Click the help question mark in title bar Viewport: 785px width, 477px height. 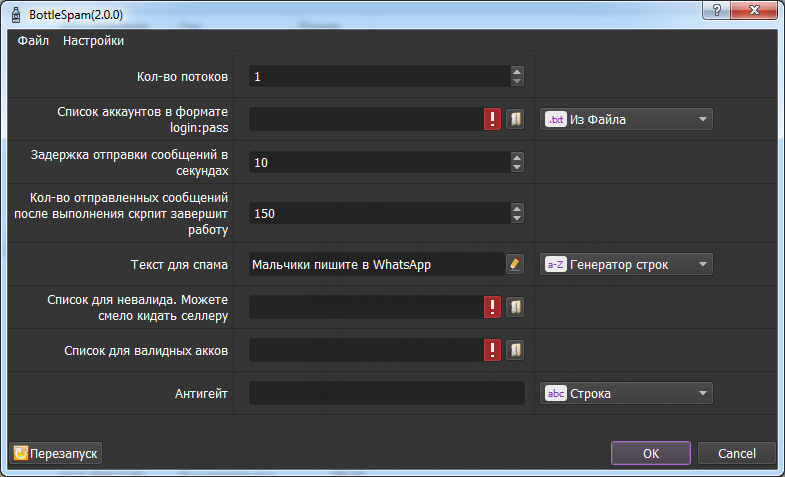coord(716,8)
